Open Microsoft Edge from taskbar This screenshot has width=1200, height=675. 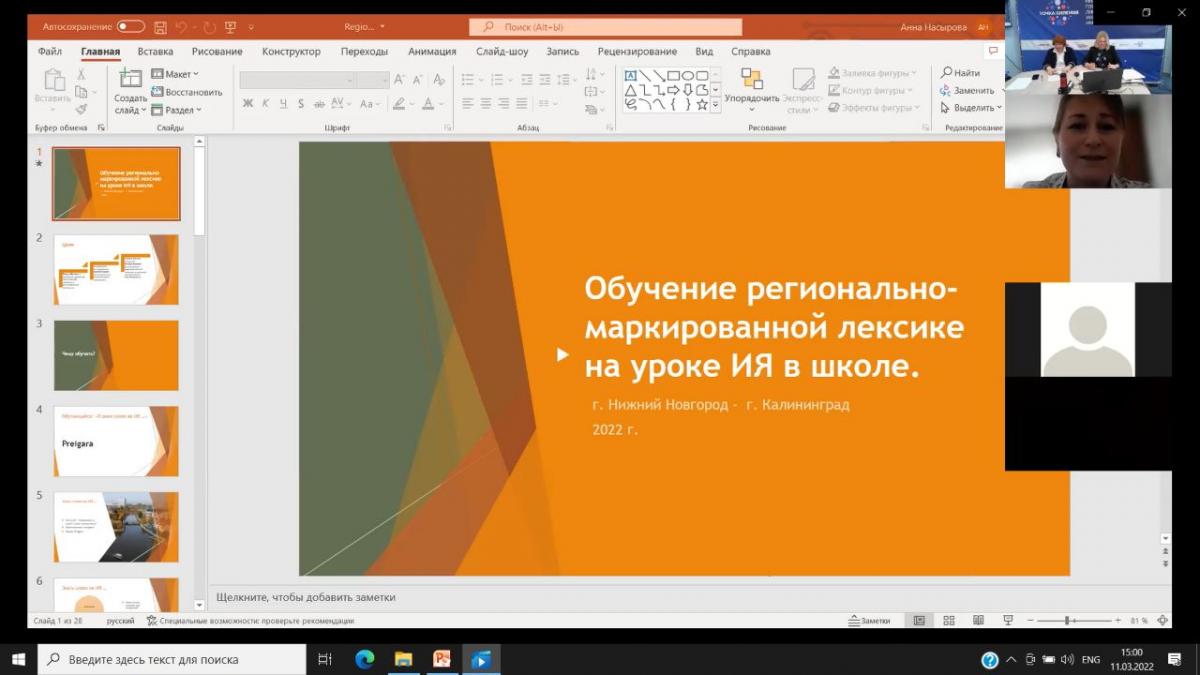pyautogui.click(x=365, y=659)
